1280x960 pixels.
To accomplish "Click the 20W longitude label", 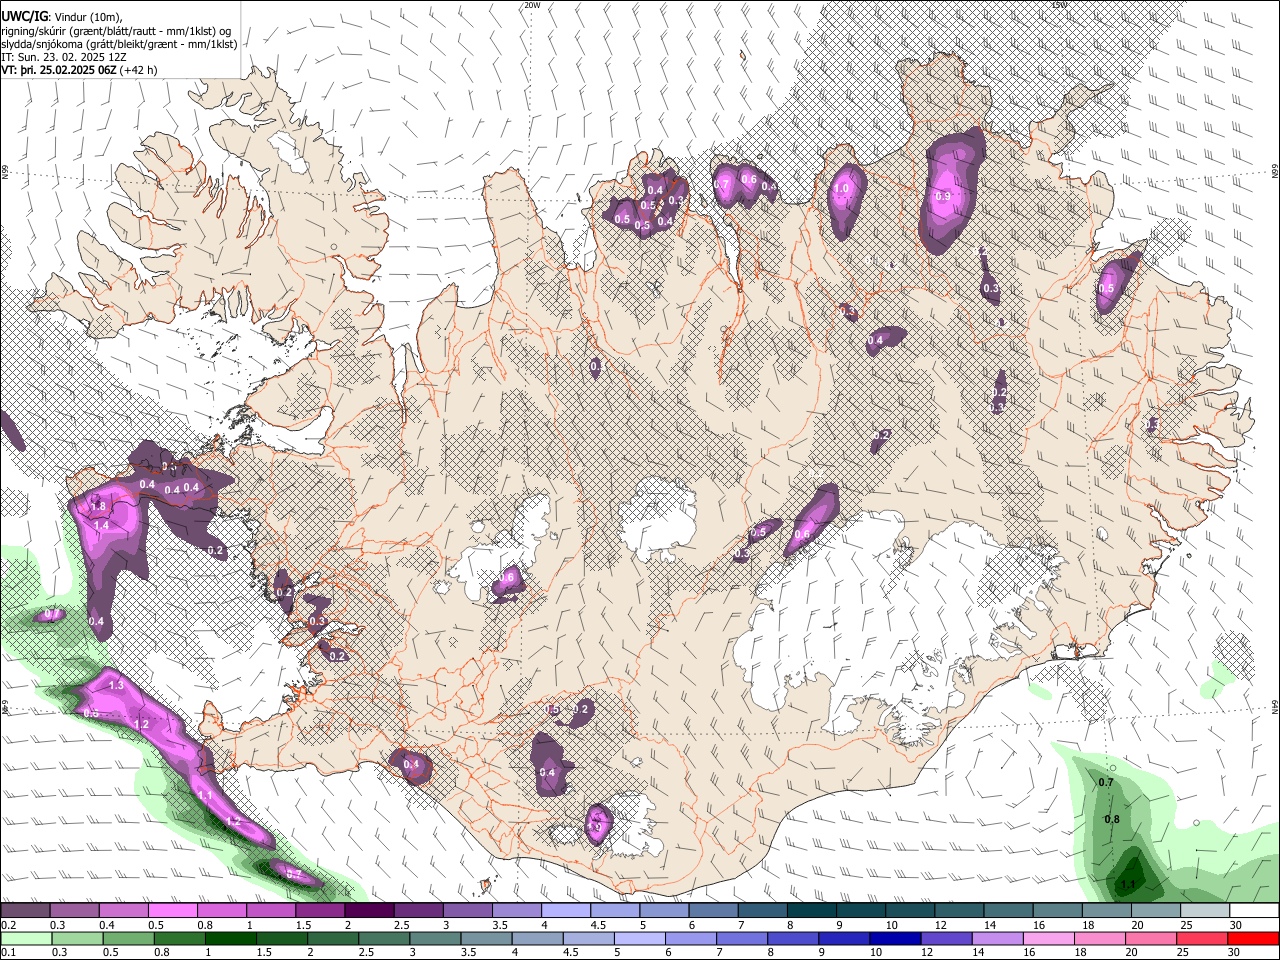I will [x=532, y=6].
